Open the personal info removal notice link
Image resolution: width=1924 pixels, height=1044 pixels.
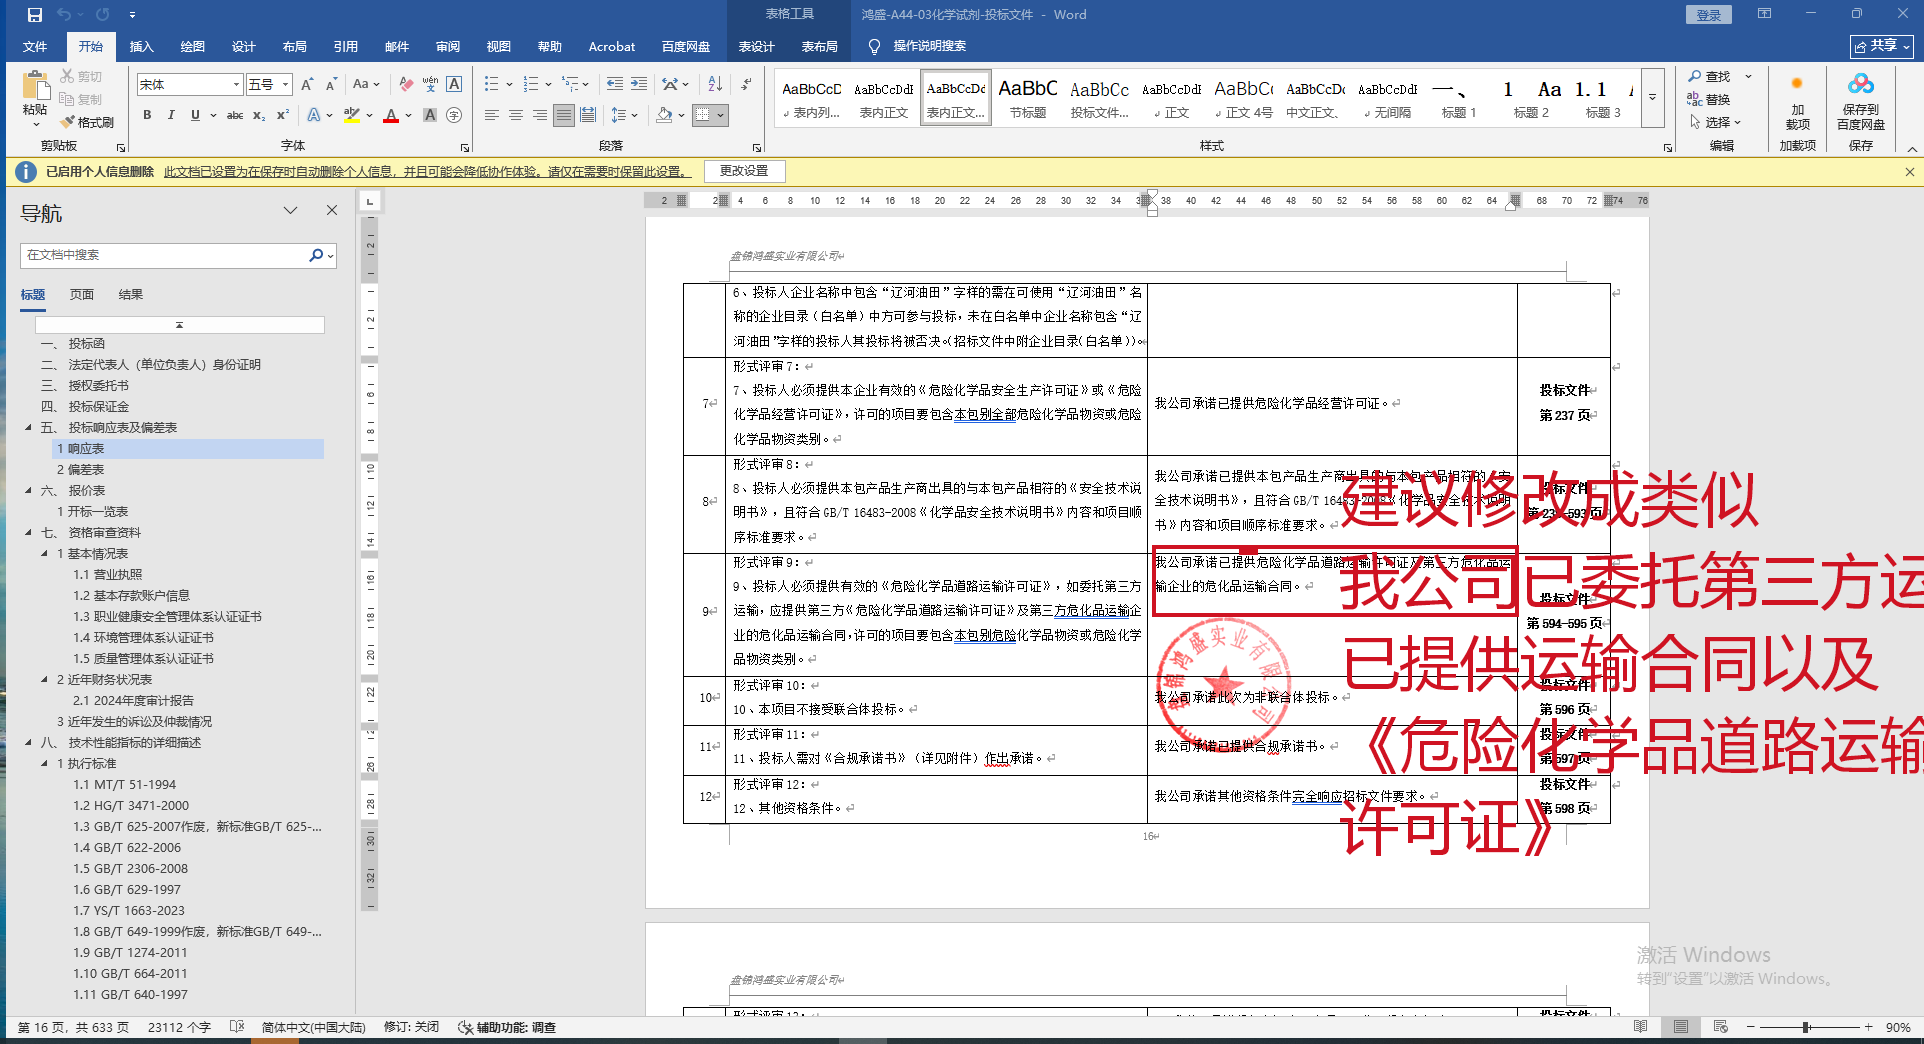427,172
